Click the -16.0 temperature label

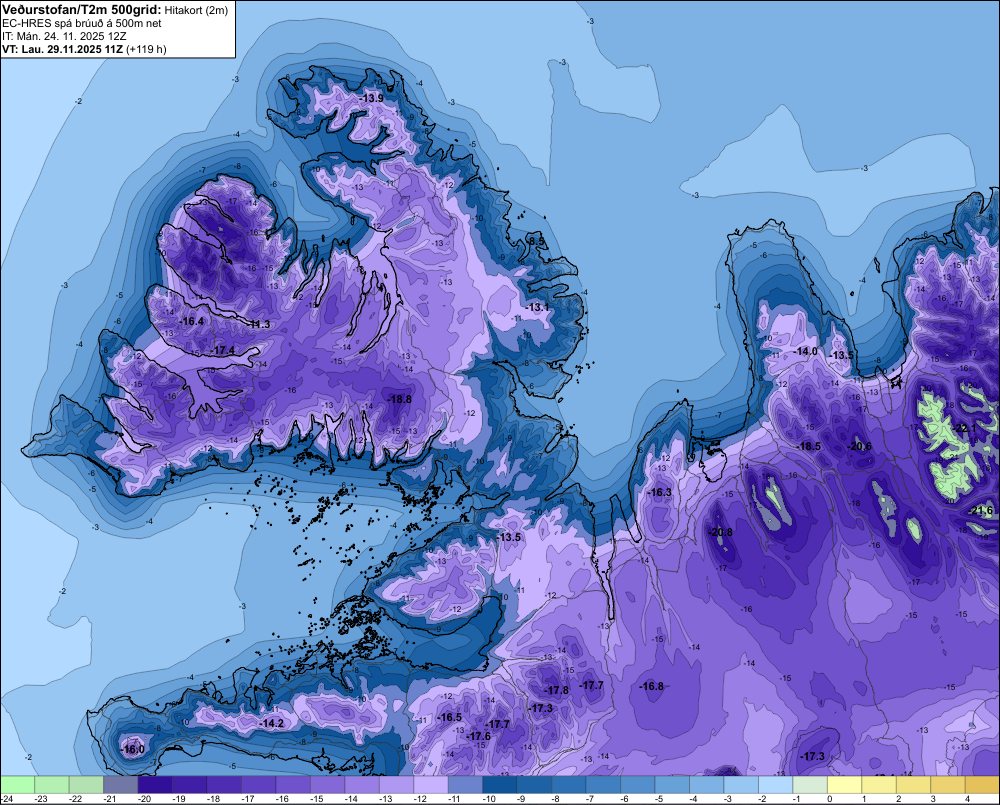tap(133, 750)
